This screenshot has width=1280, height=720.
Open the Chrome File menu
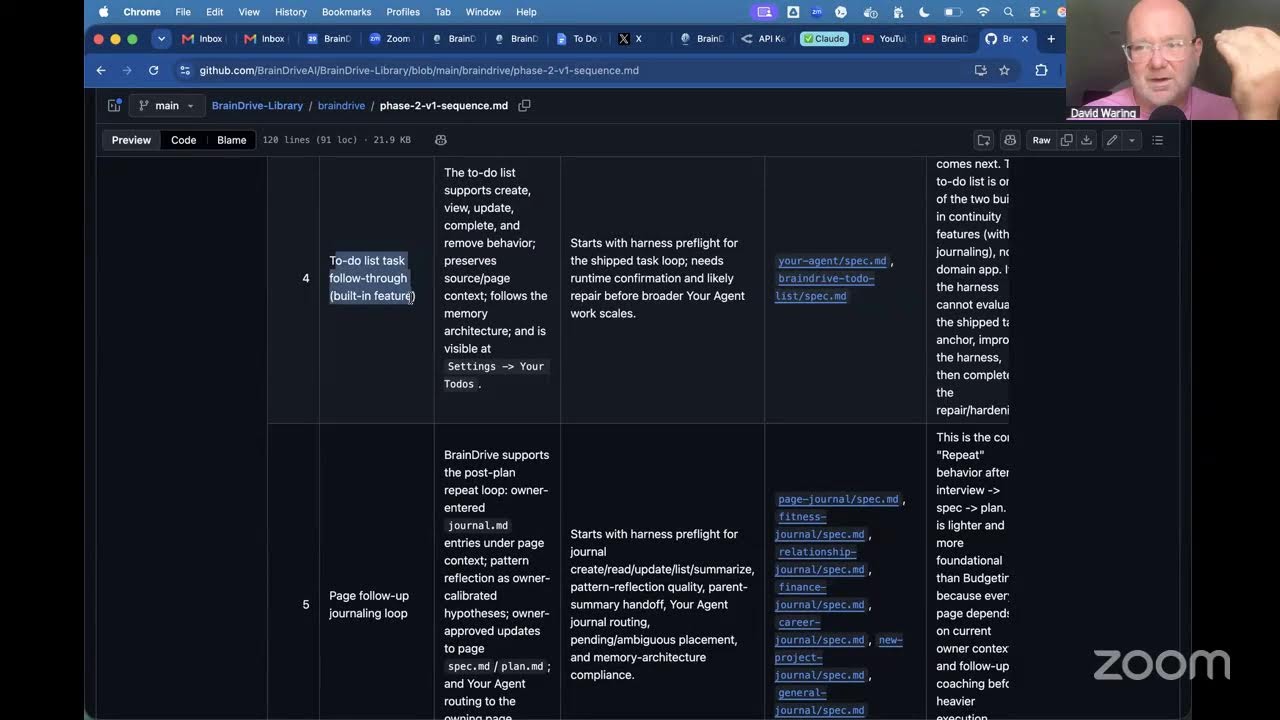coord(183,12)
